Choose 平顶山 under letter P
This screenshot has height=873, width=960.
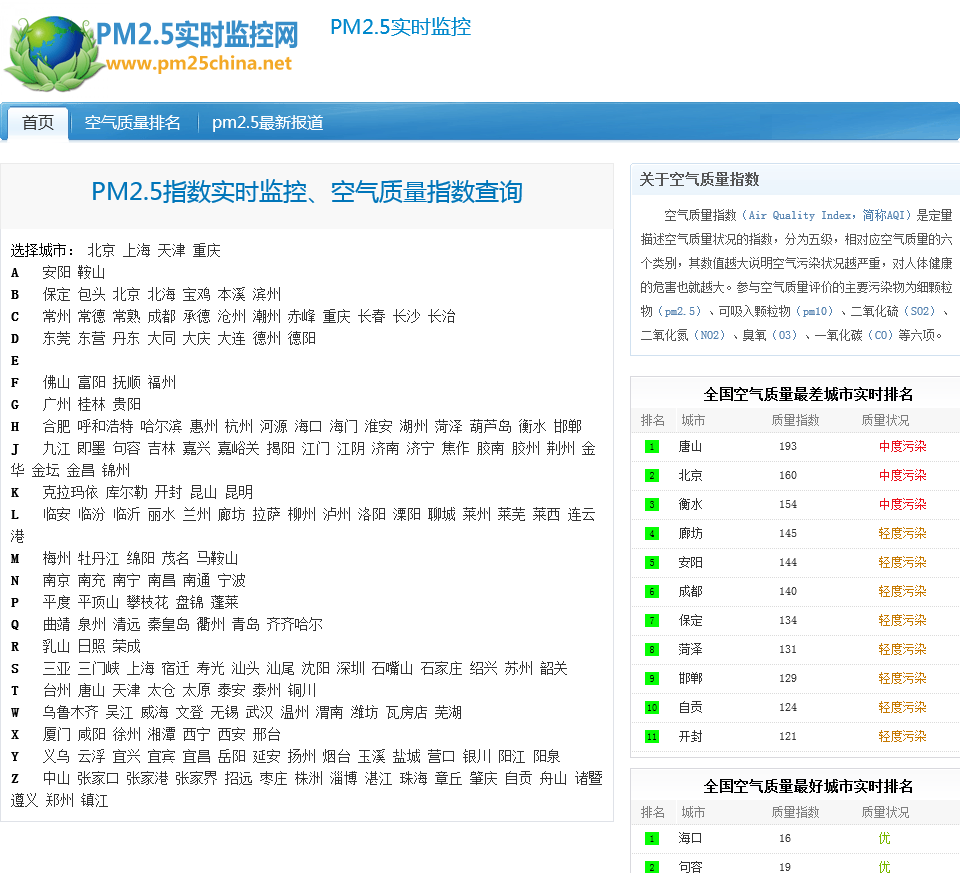pos(98,603)
